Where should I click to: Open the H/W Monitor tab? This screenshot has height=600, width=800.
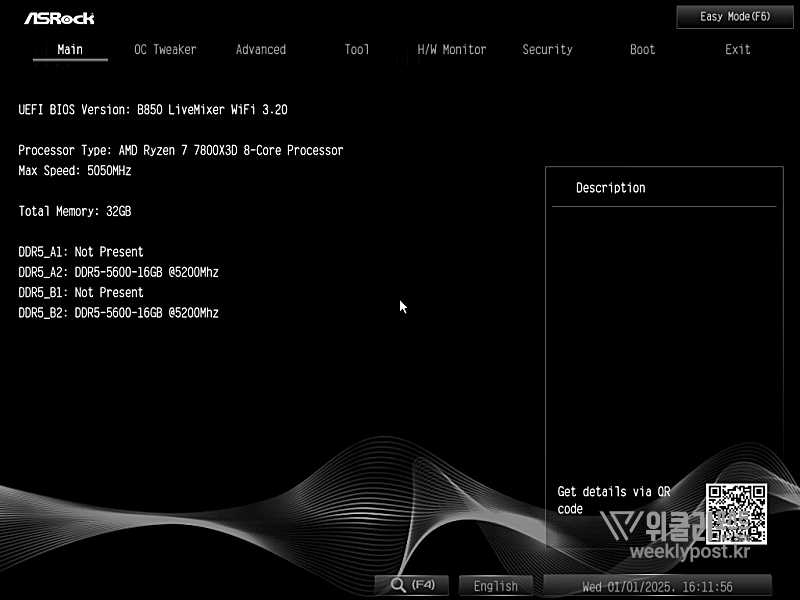click(x=452, y=49)
